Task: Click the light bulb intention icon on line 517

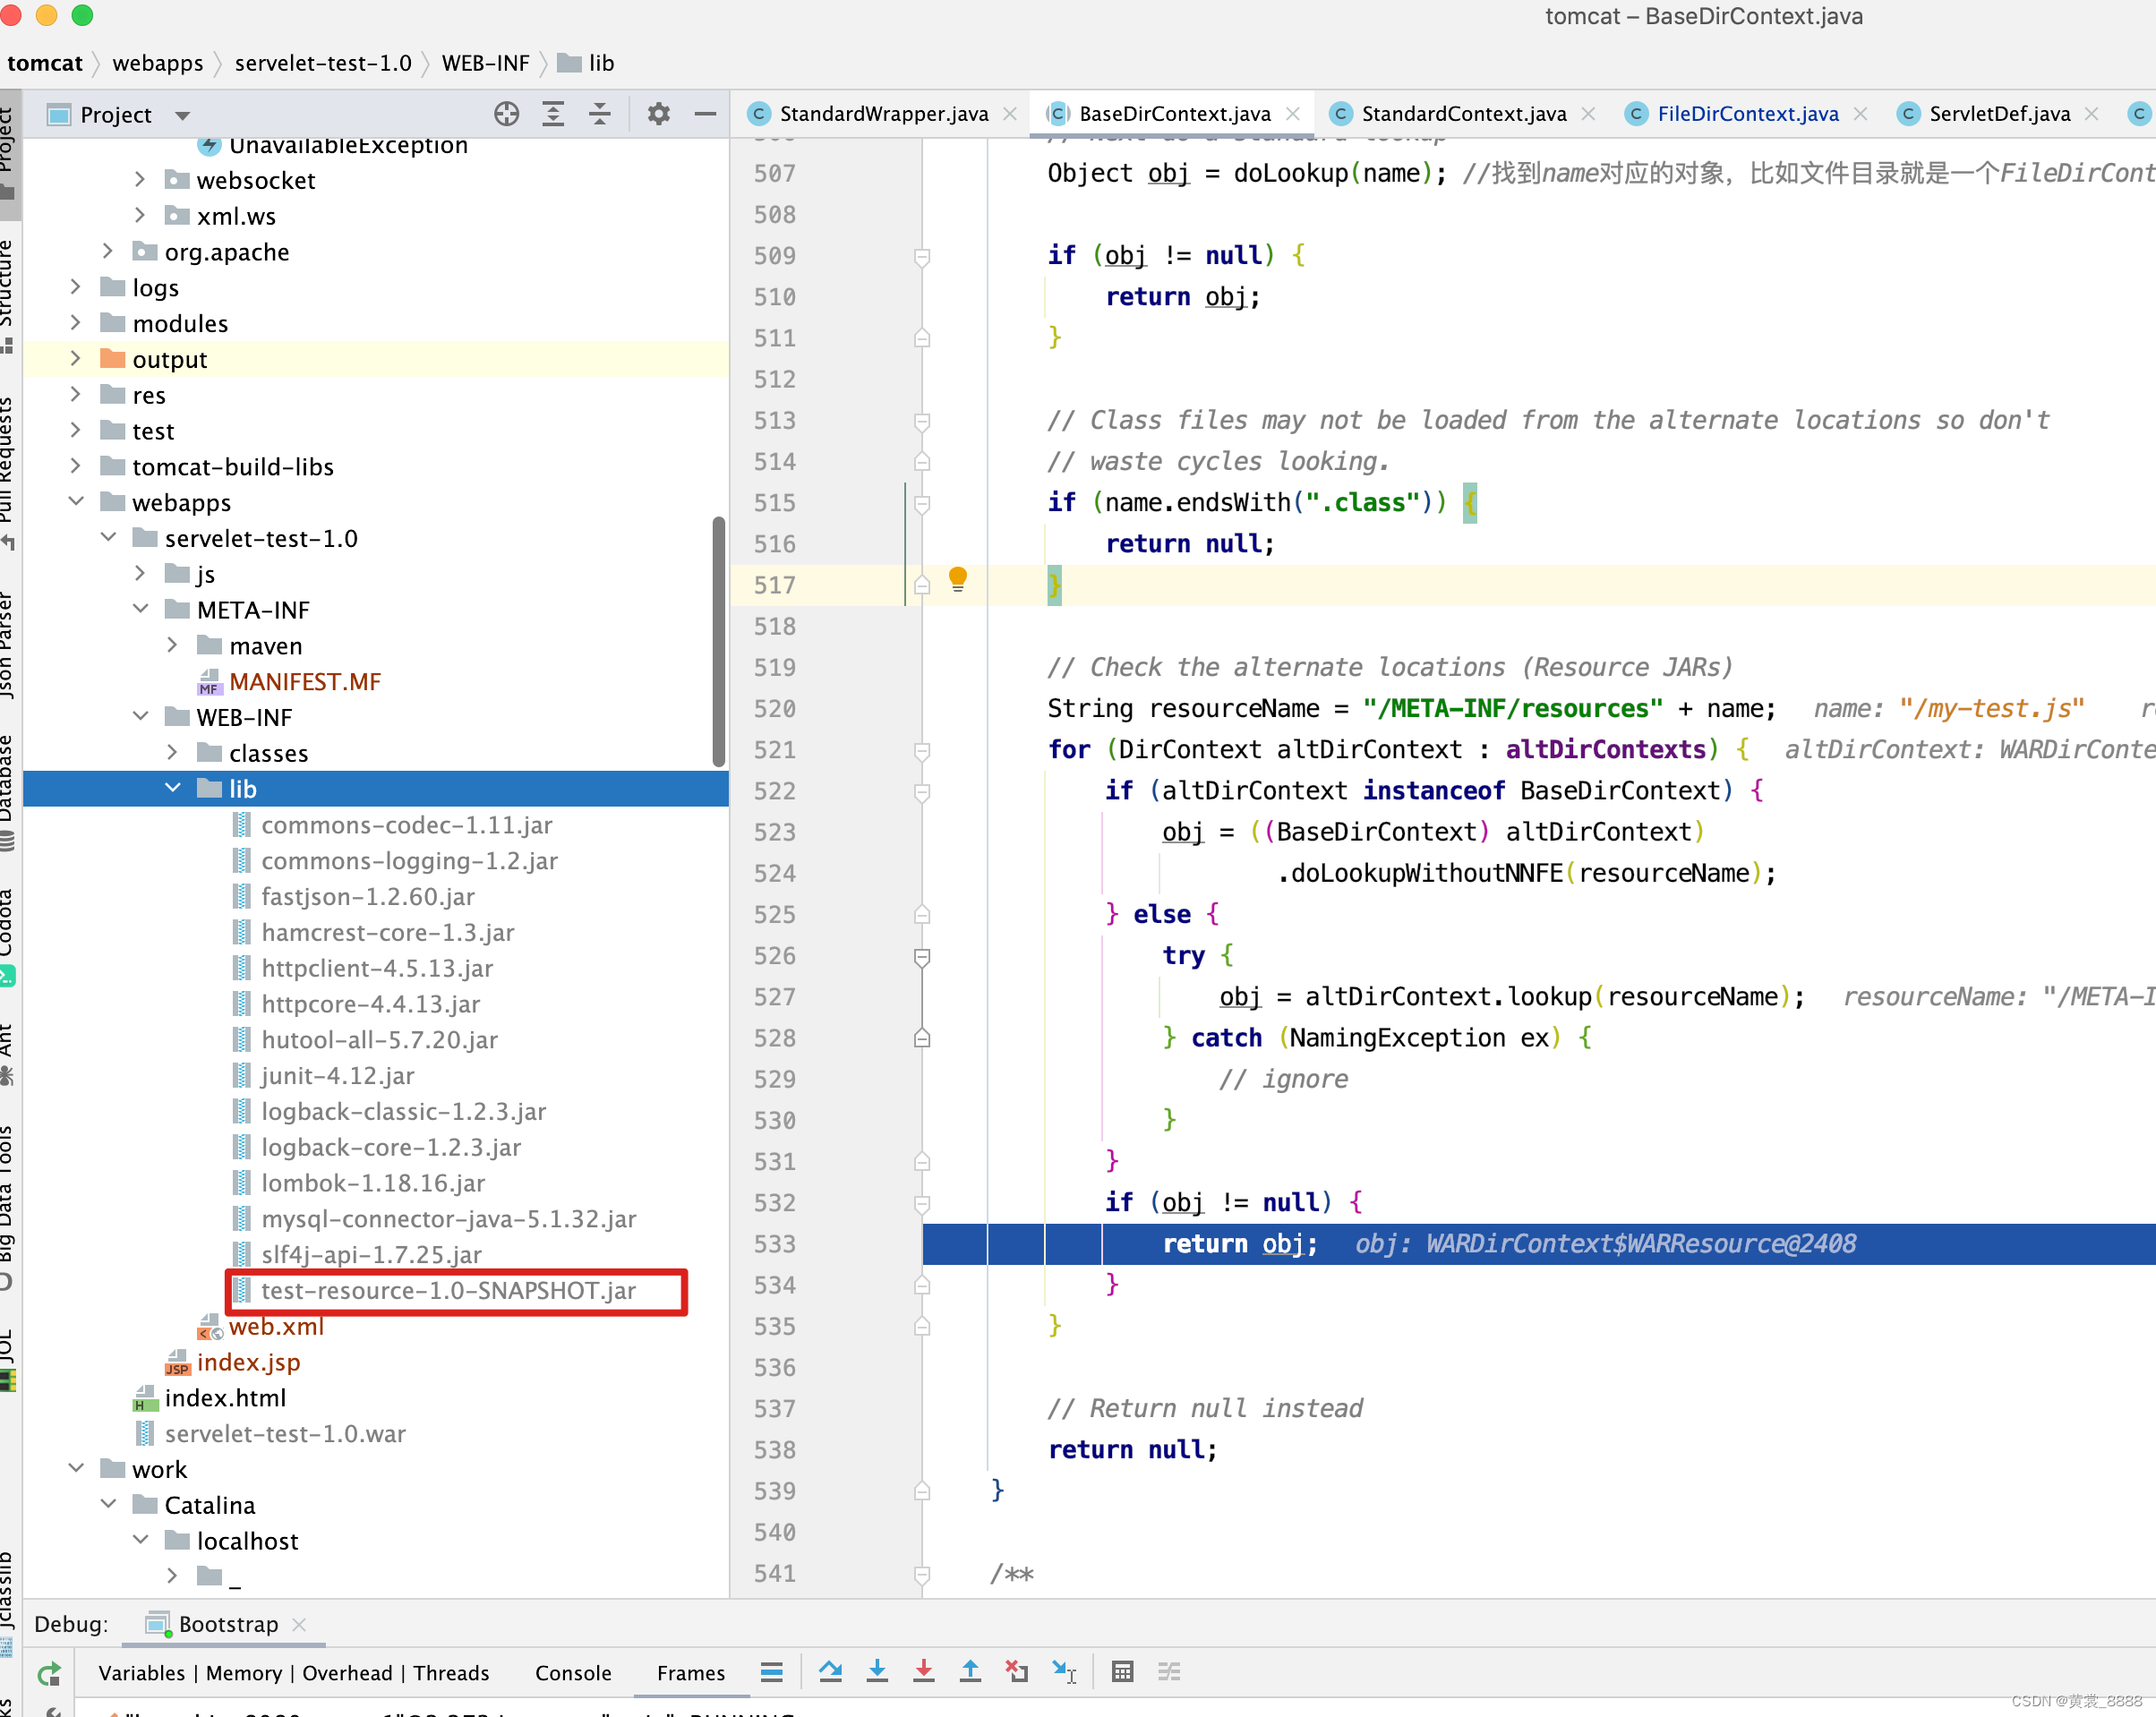Action: [957, 579]
